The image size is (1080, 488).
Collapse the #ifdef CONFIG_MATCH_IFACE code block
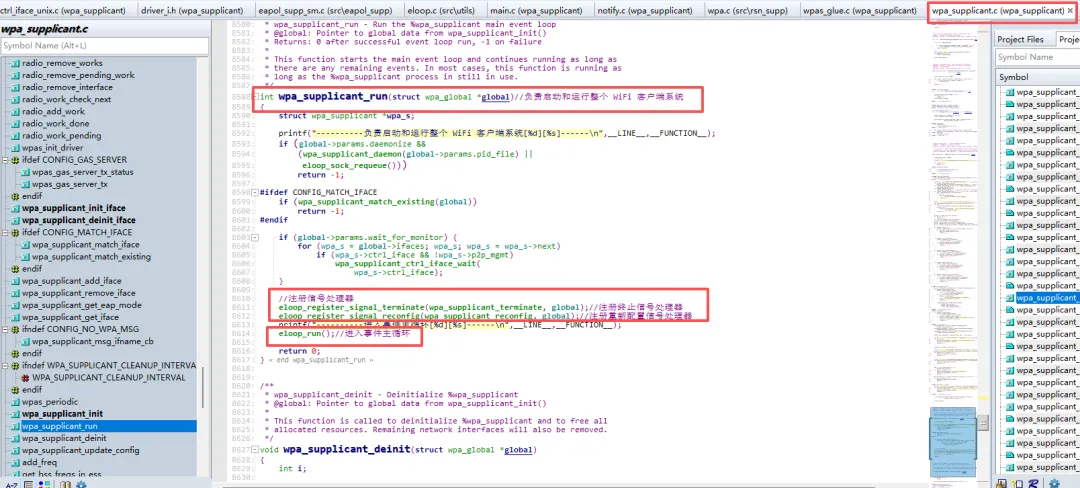coord(256,192)
